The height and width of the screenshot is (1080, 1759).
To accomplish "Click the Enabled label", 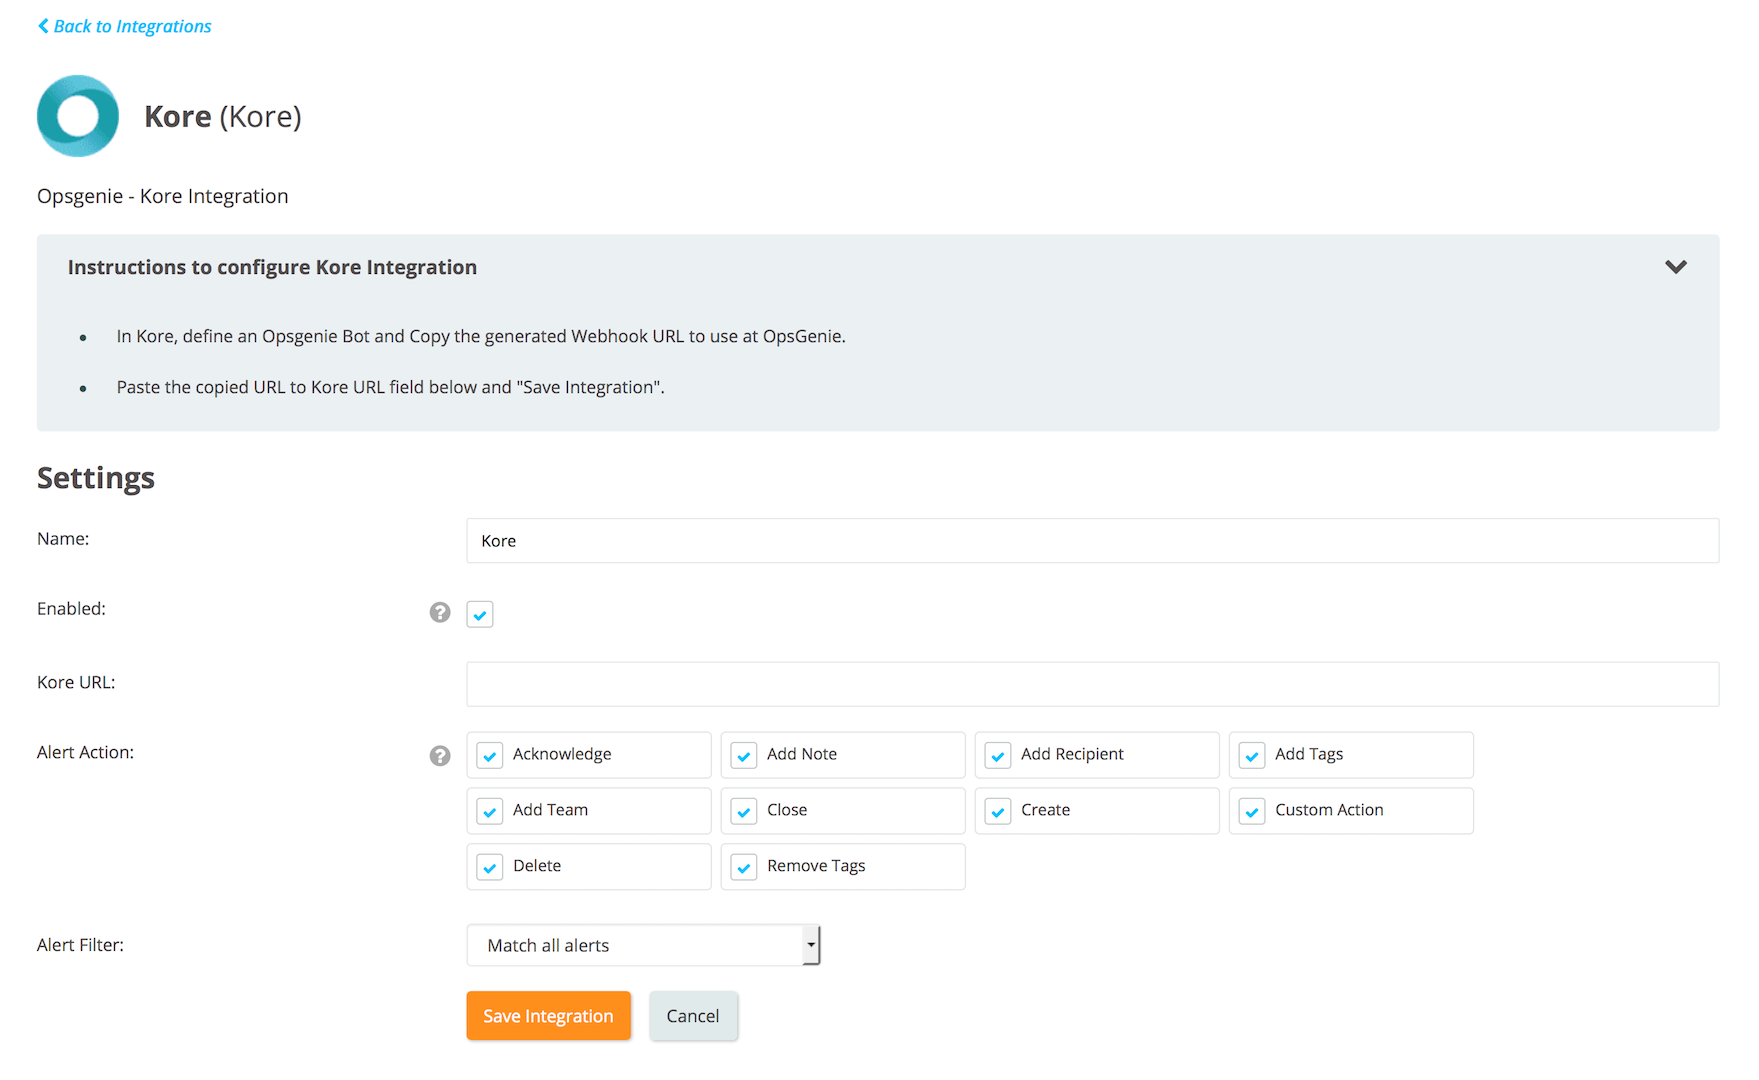I will click(x=71, y=608).
